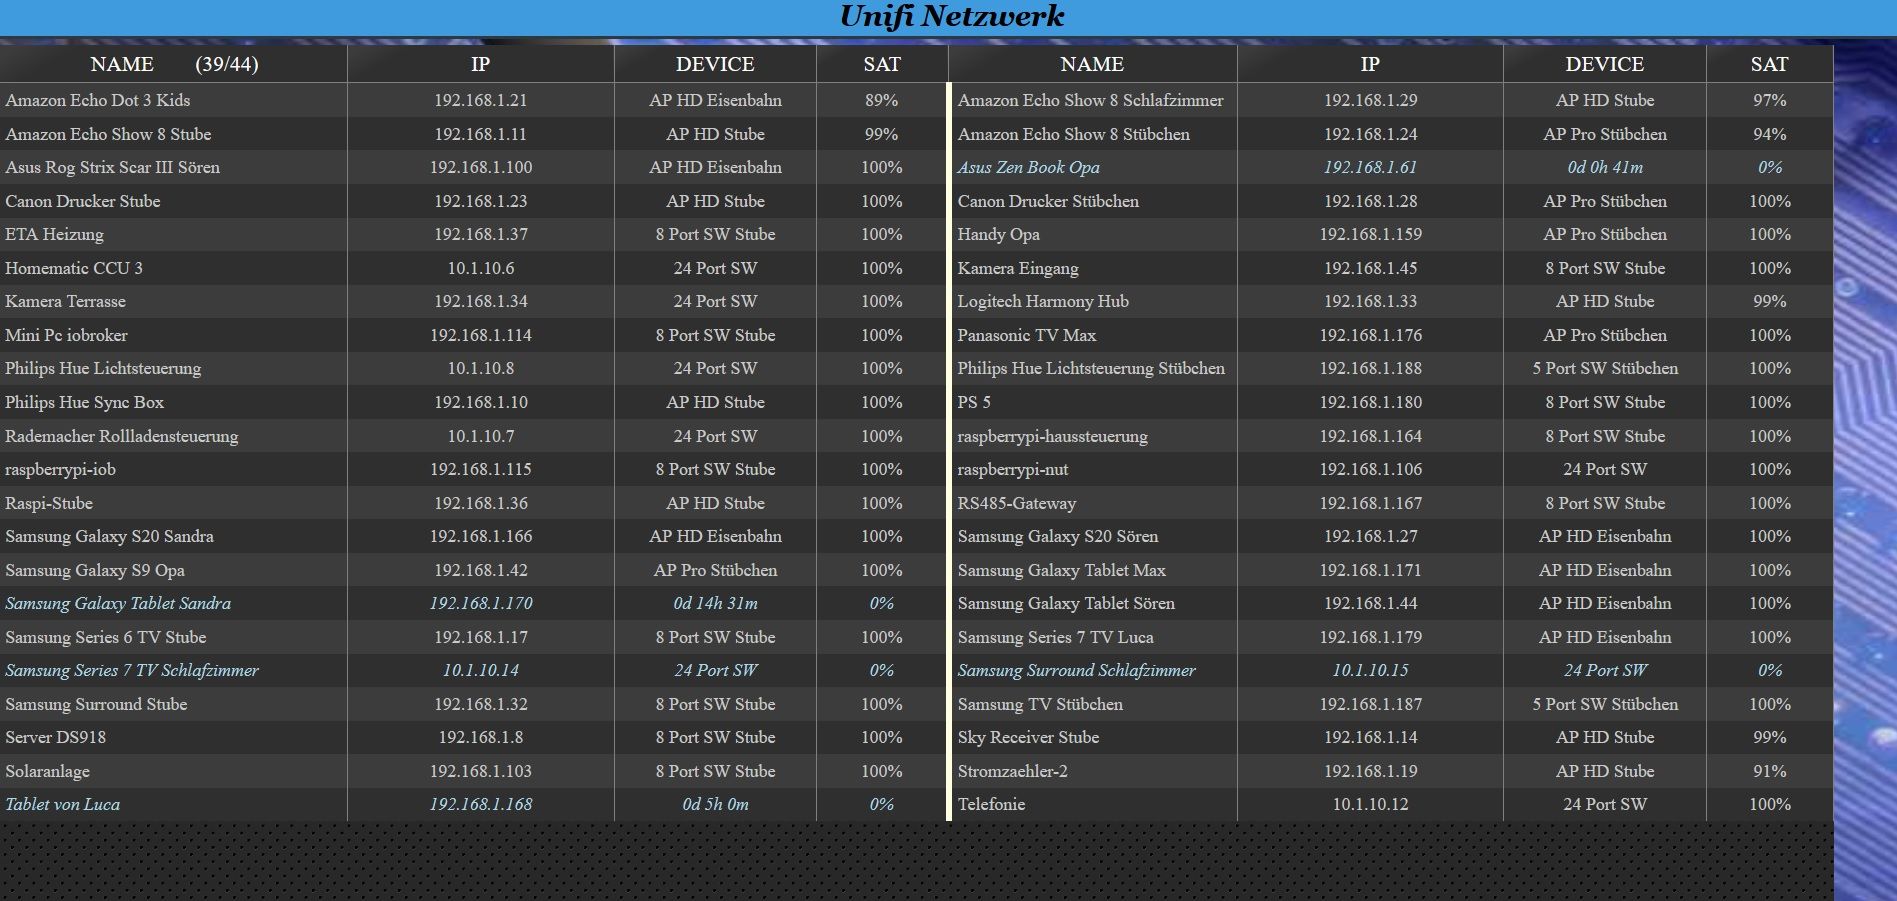Select Amazon Echo Show 8 Stube entry
Viewport: 1897px width, 901px height.
(108, 134)
